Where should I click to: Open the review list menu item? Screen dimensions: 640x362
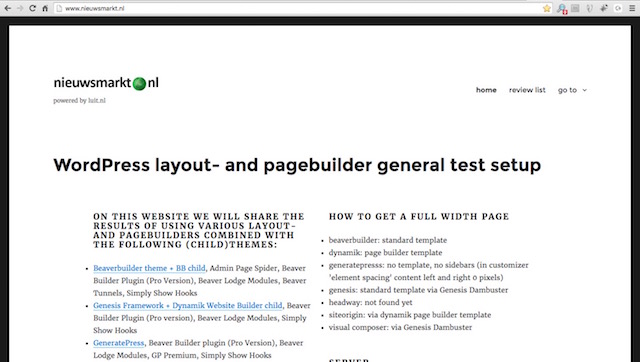tap(527, 90)
